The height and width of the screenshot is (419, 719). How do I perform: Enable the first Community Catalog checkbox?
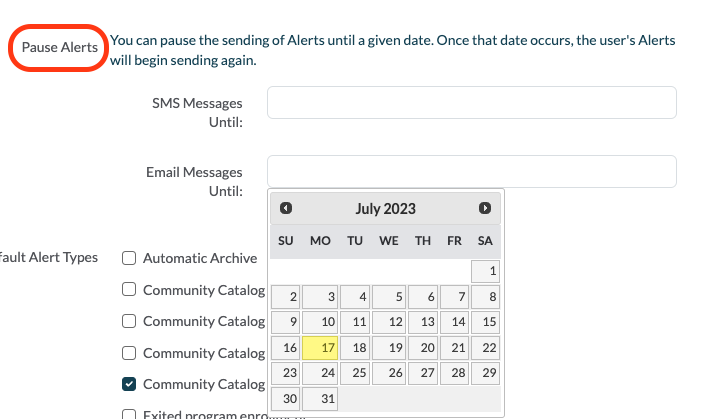[x=129, y=291]
